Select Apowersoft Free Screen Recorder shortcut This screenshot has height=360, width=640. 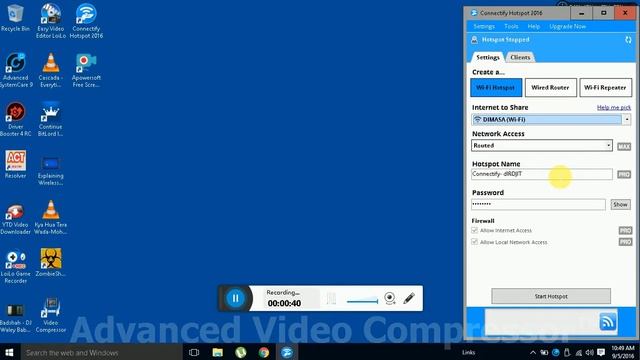[86, 70]
